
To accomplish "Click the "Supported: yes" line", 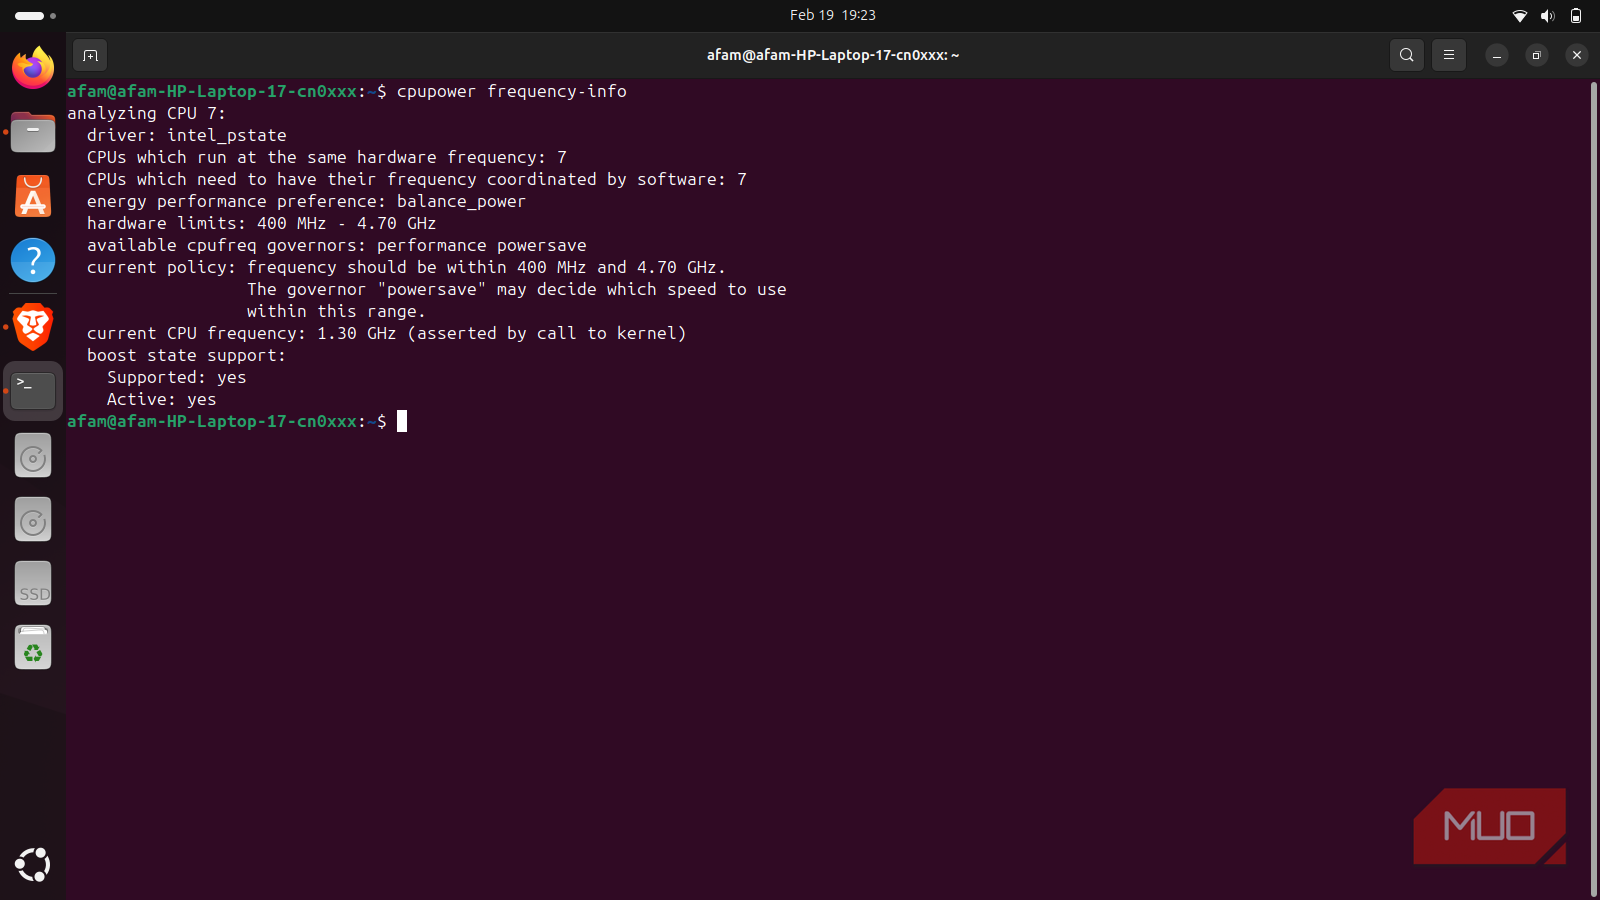I will [x=177, y=377].
